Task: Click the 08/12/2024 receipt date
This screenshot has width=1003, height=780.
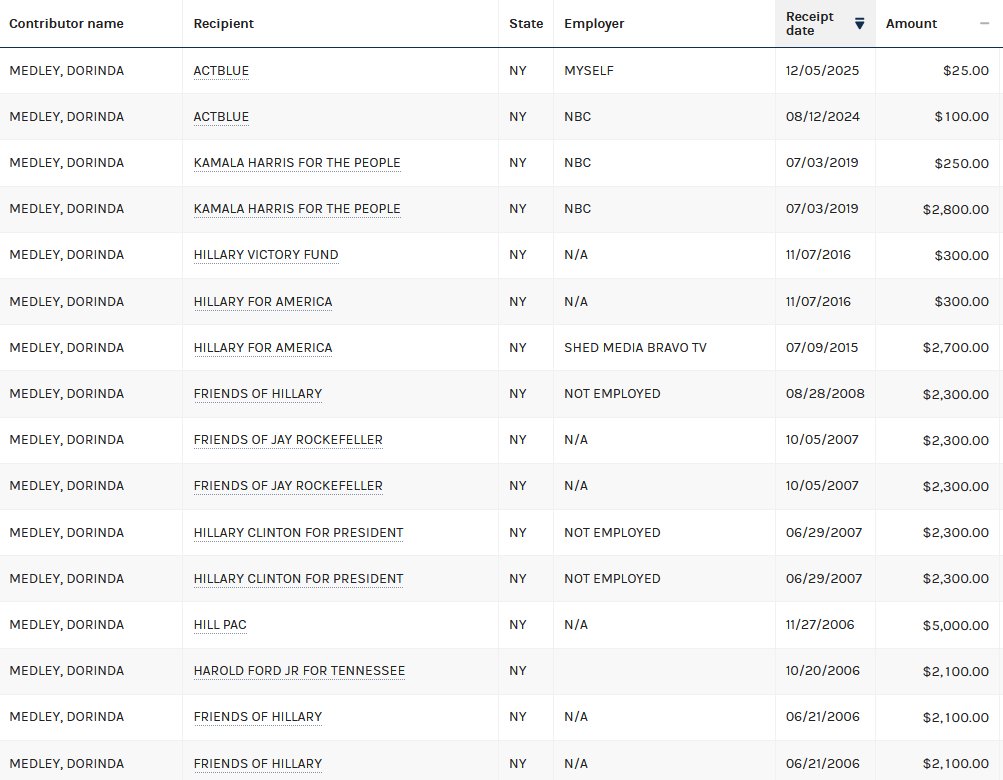Action: click(823, 117)
